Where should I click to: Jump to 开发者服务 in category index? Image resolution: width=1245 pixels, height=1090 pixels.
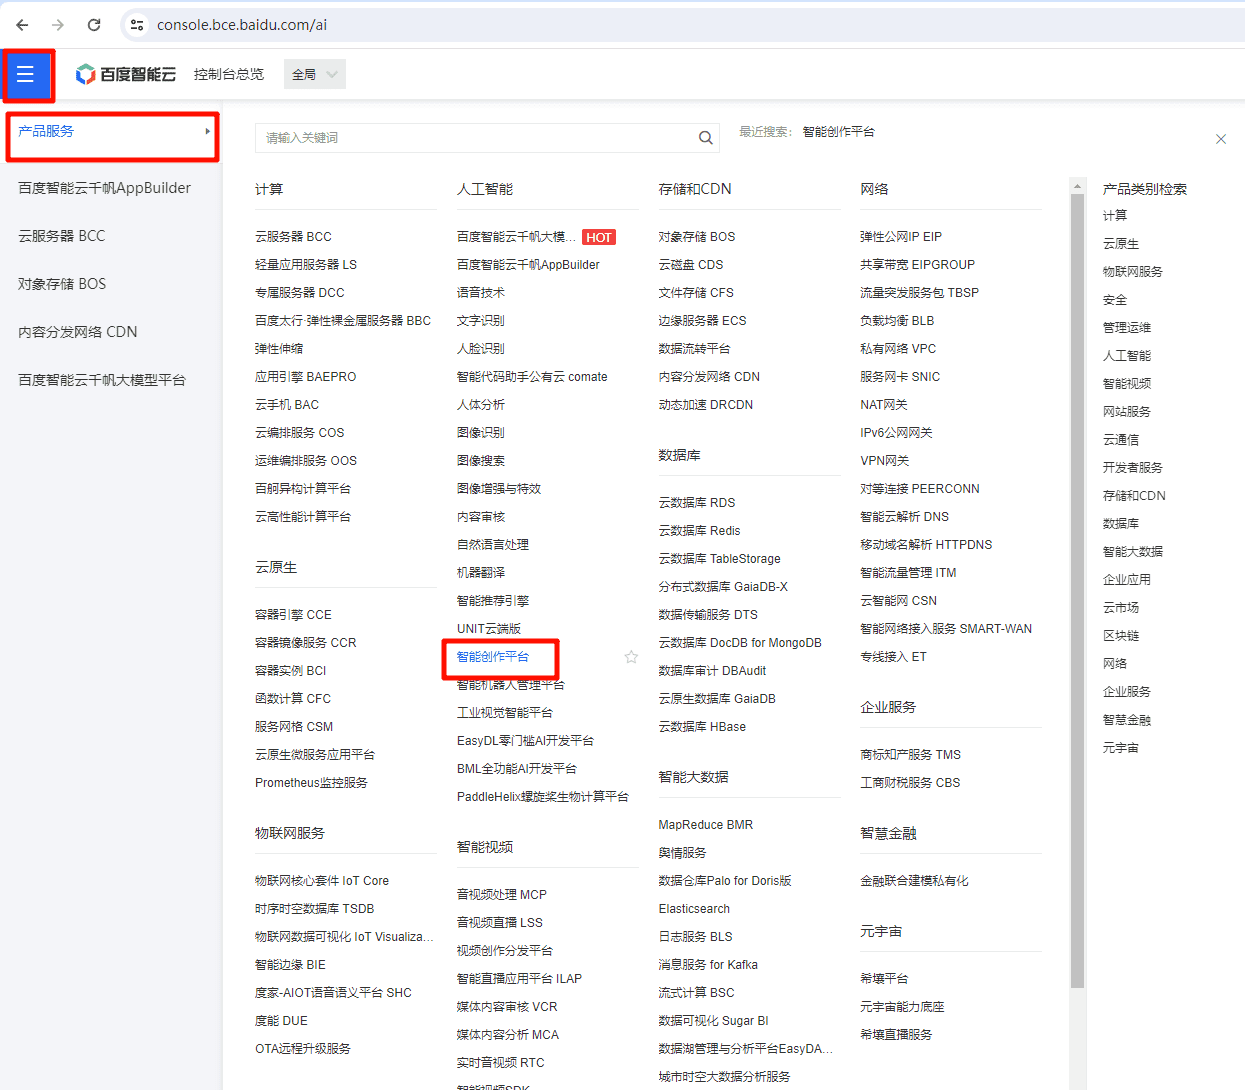click(x=1133, y=468)
